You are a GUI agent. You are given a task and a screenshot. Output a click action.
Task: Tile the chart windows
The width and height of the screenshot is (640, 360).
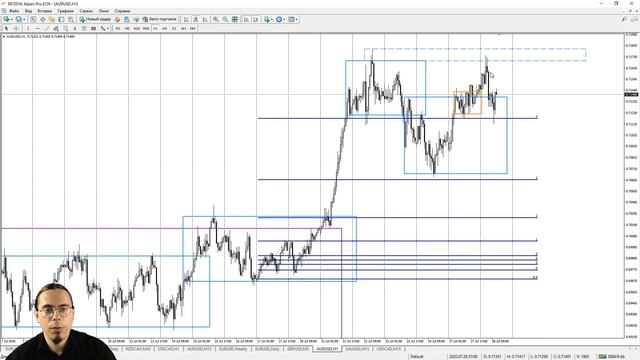(235, 19)
